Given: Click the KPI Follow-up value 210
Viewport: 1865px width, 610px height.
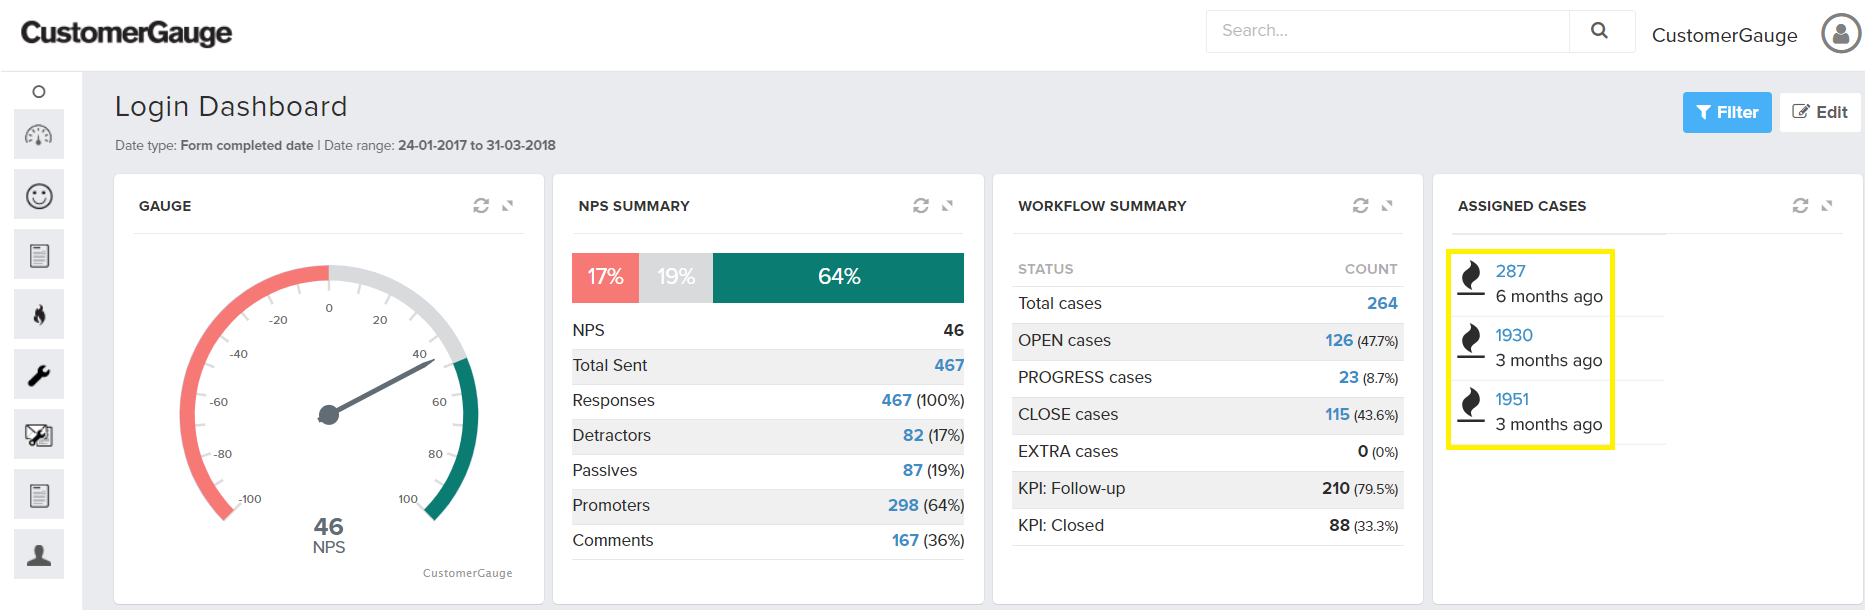Looking at the screenshot, I should [1336, 488].
